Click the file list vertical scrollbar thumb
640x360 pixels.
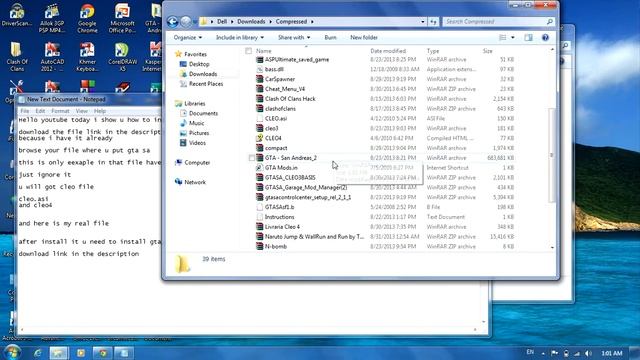(552, 155)
